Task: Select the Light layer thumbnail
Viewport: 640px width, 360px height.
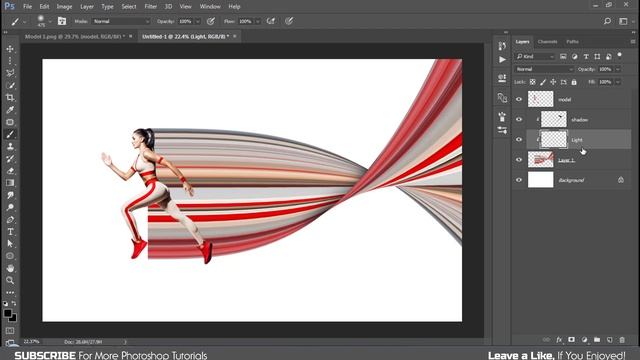Action: pos(553,140)
